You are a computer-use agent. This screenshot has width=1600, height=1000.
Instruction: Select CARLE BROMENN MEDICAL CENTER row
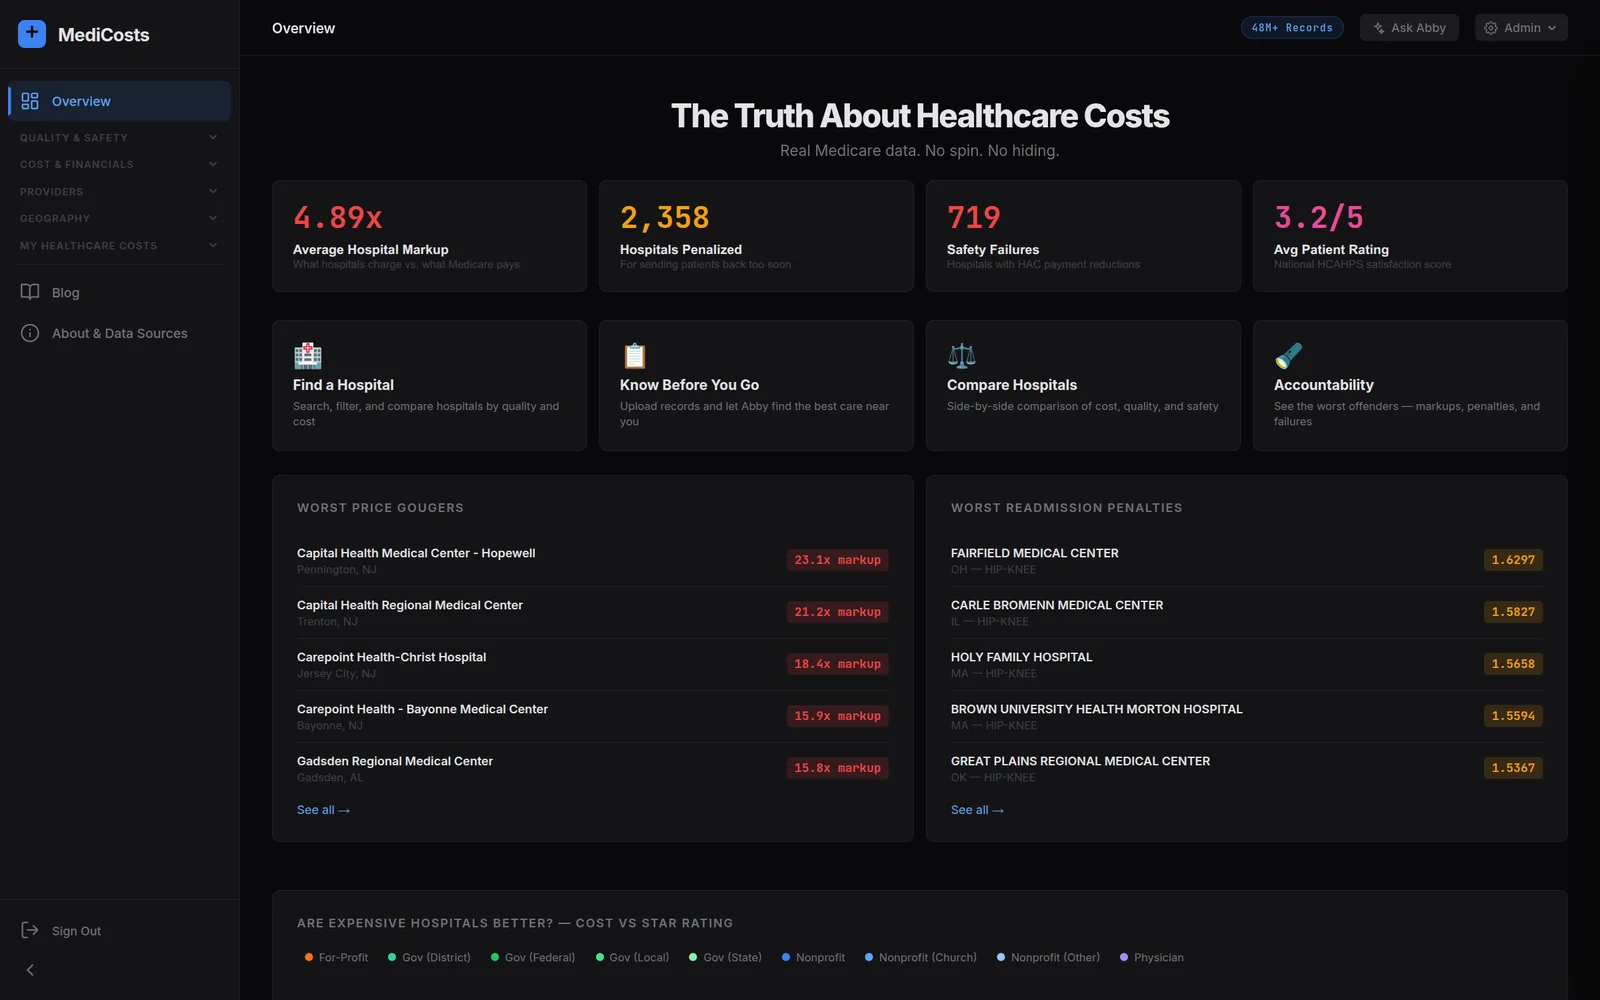coord(1246,612)
